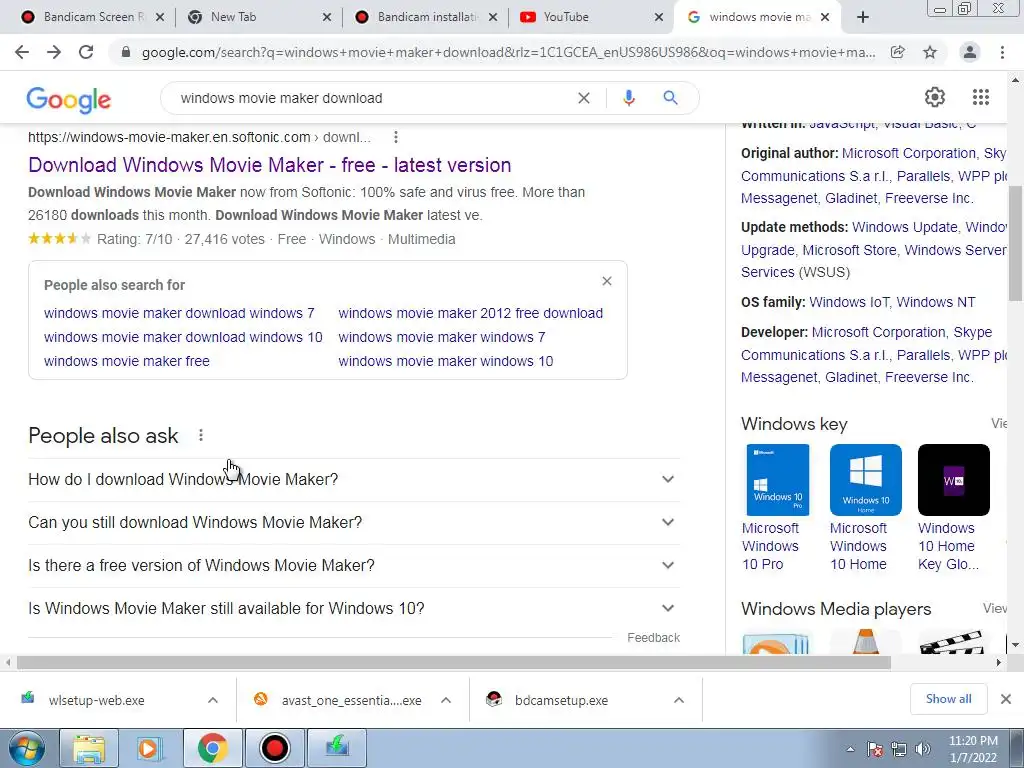This screenshot has width=1024, height=768.
Task: Click the Google logo
Action: 69,99
